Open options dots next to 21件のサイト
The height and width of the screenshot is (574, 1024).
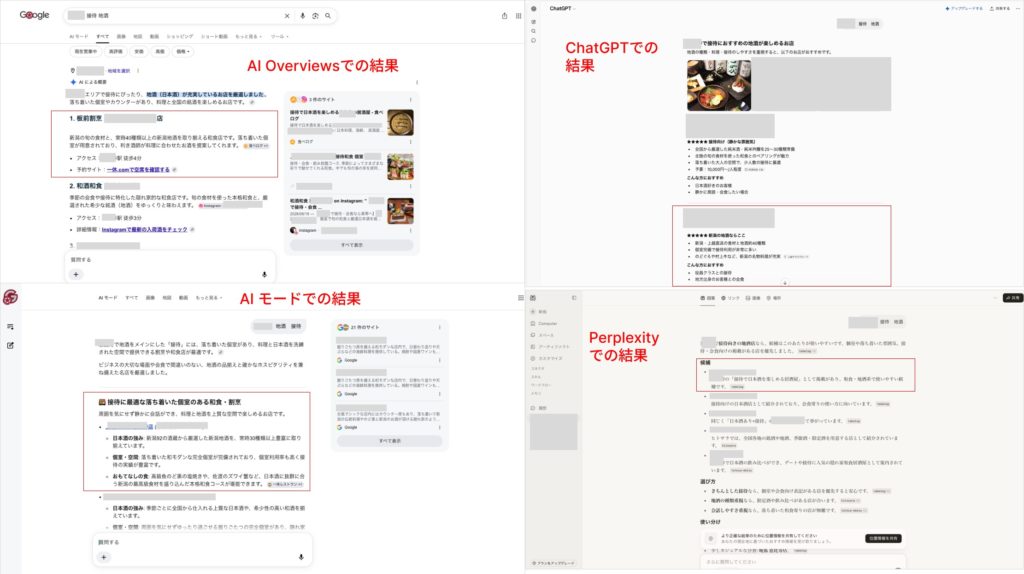pyautogui.click(x=440, y=328)
